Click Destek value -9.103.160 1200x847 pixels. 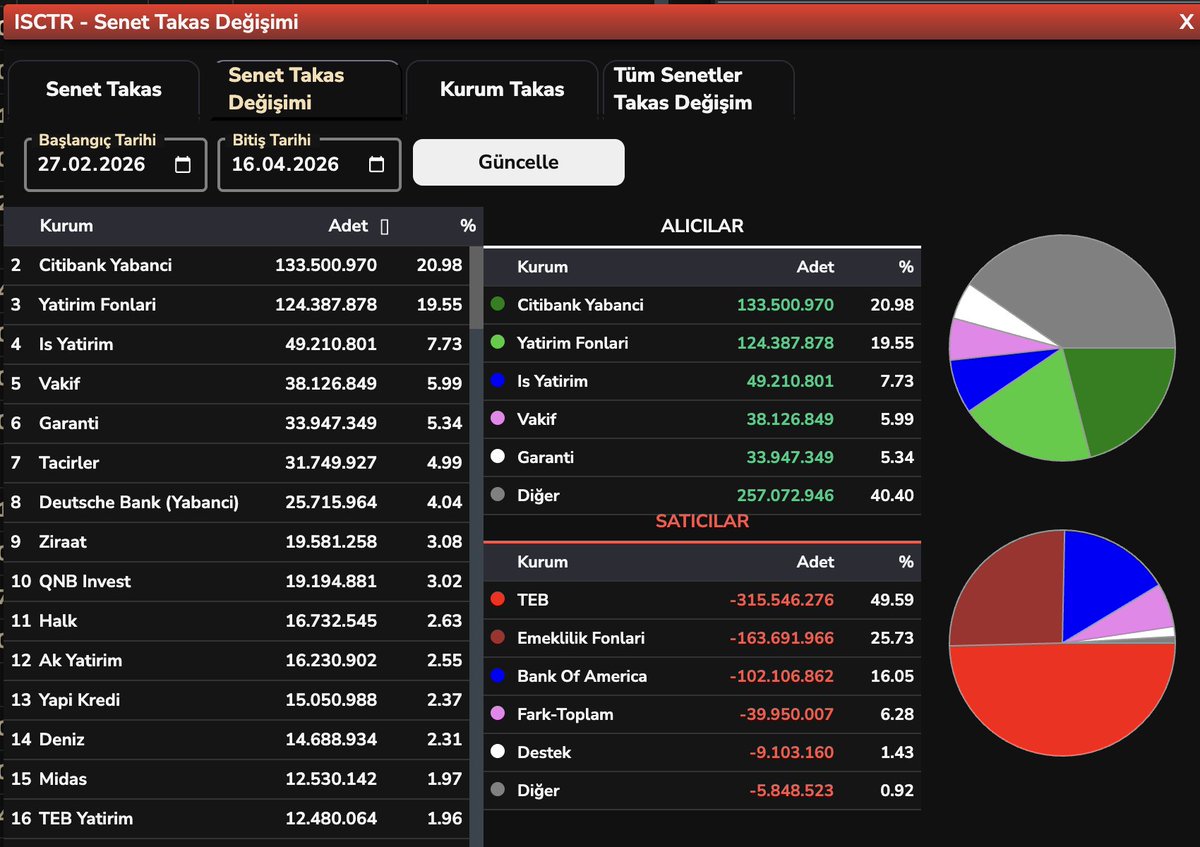(791, 752)
